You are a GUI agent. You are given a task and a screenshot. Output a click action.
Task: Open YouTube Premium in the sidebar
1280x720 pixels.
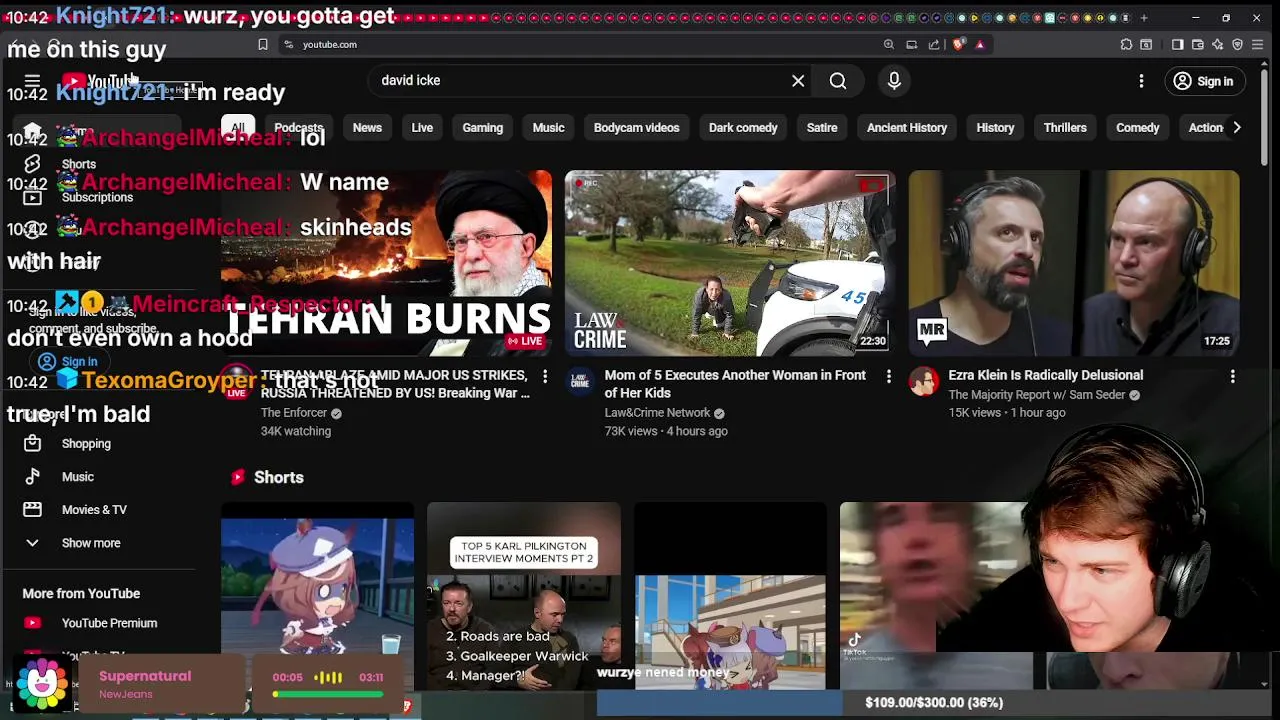[x=110, y=623]
